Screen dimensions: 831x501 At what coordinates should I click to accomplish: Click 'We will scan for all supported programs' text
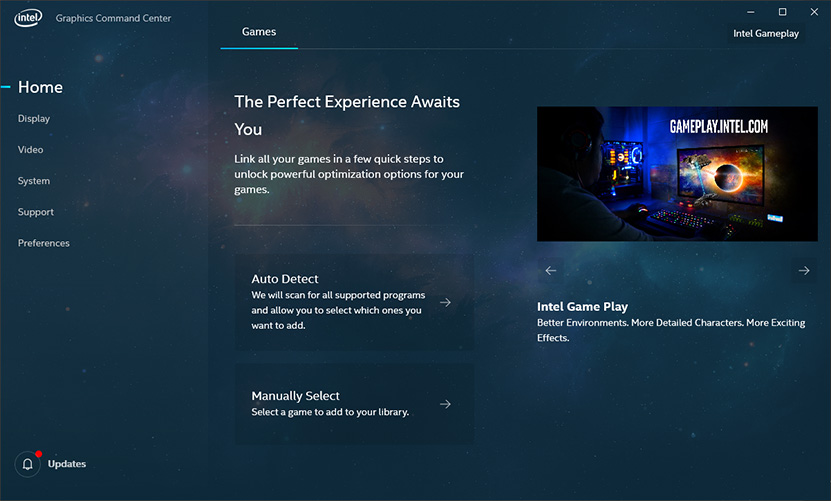[338, 310]
